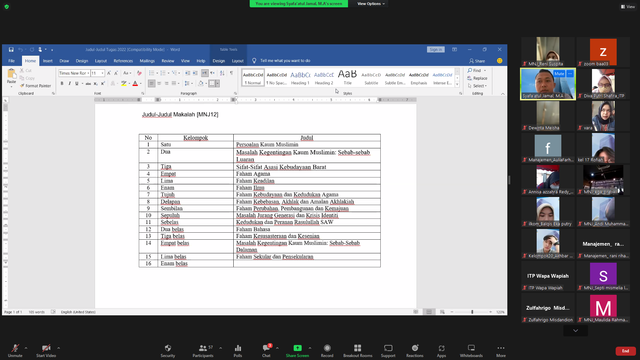
Task: Click the Center alignment icon
Action: 159,84
